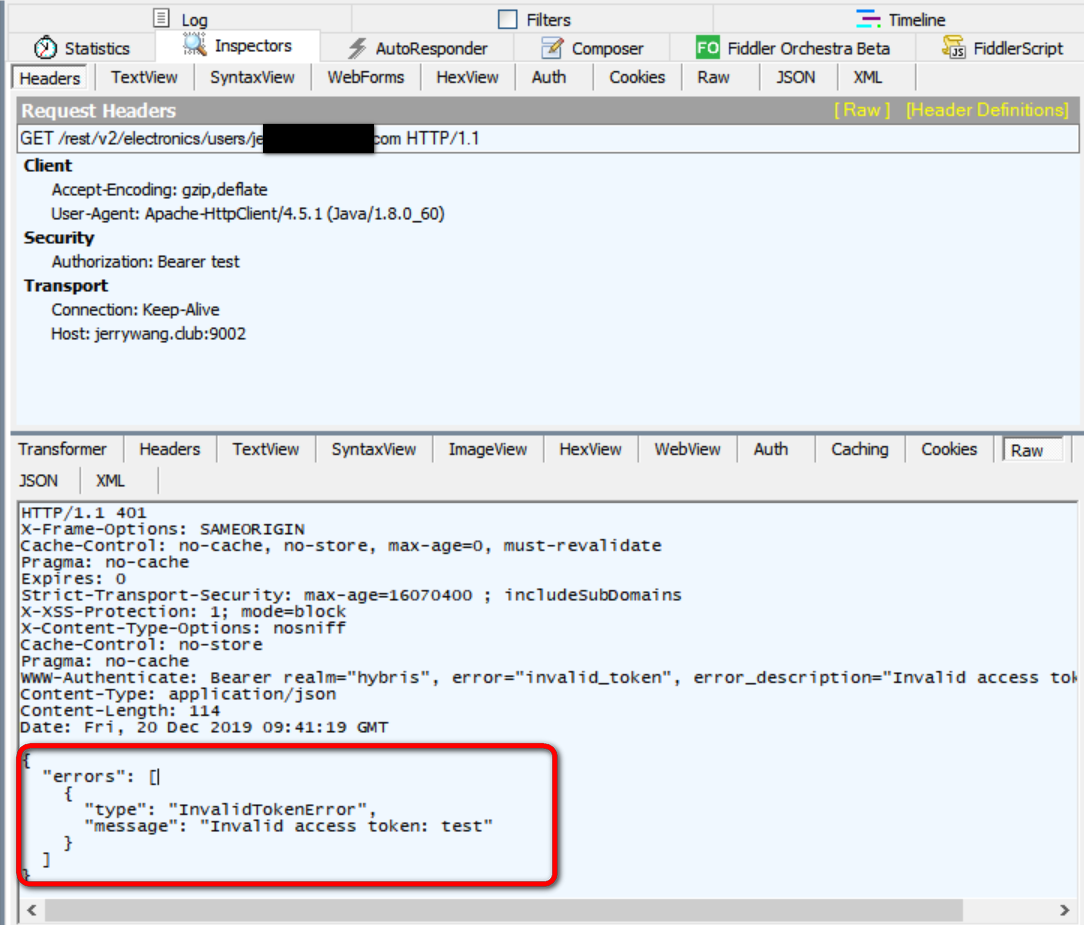Select the Inspectors tab
Screen dimensions: 1084x925
tap(237, 46)
